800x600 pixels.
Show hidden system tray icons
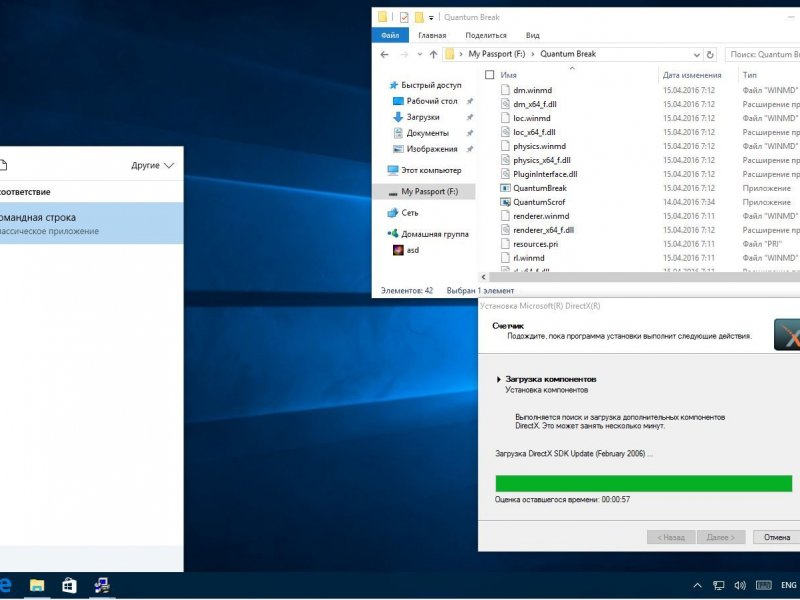tap(697, 586)
